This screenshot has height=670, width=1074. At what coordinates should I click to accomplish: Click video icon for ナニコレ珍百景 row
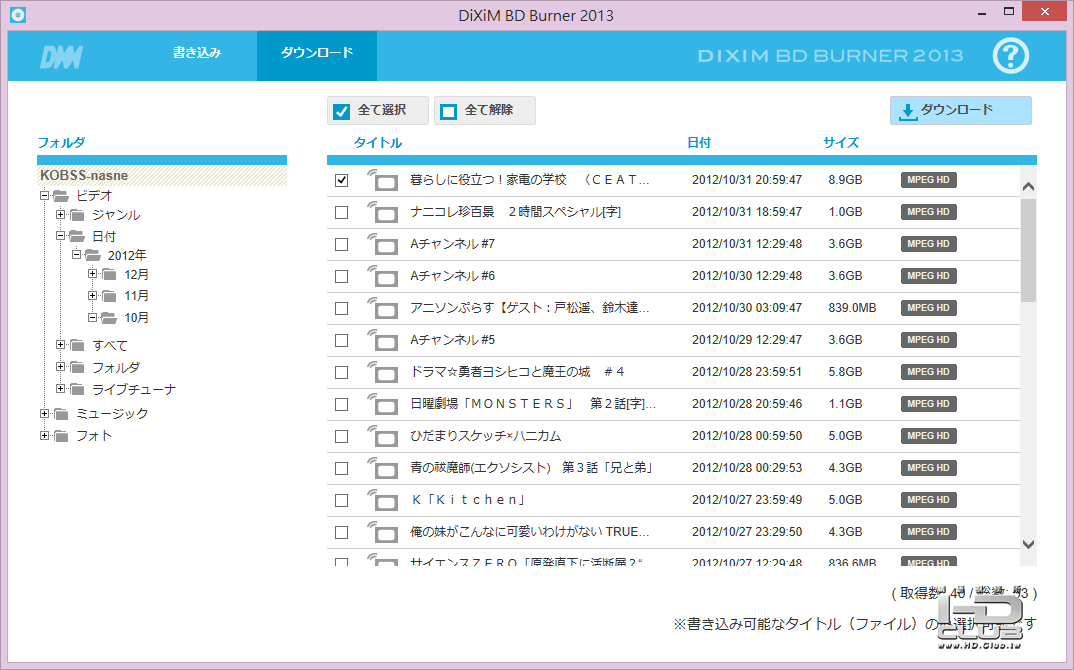tap(382, 212)
